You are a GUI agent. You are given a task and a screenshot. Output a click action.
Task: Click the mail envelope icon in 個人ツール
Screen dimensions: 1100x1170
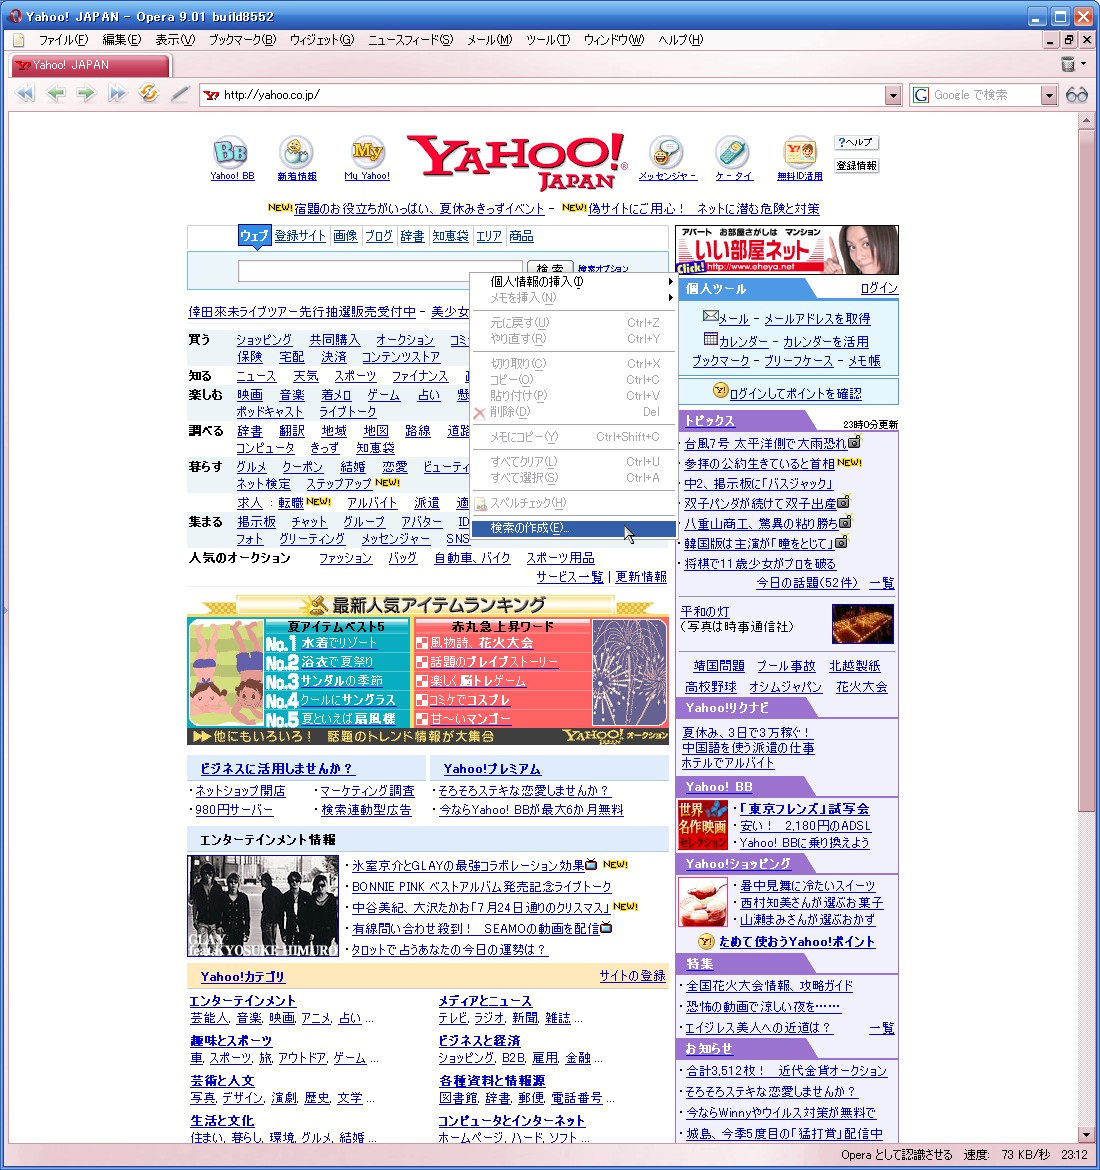710,316
